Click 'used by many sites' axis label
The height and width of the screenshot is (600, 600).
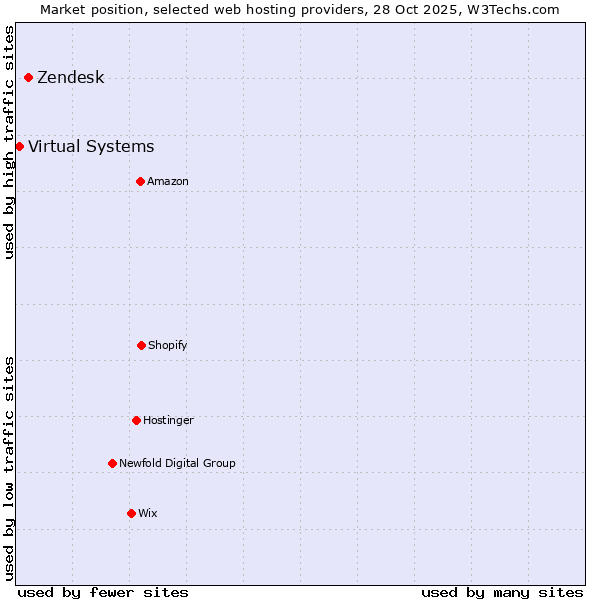tap(502, 592)
